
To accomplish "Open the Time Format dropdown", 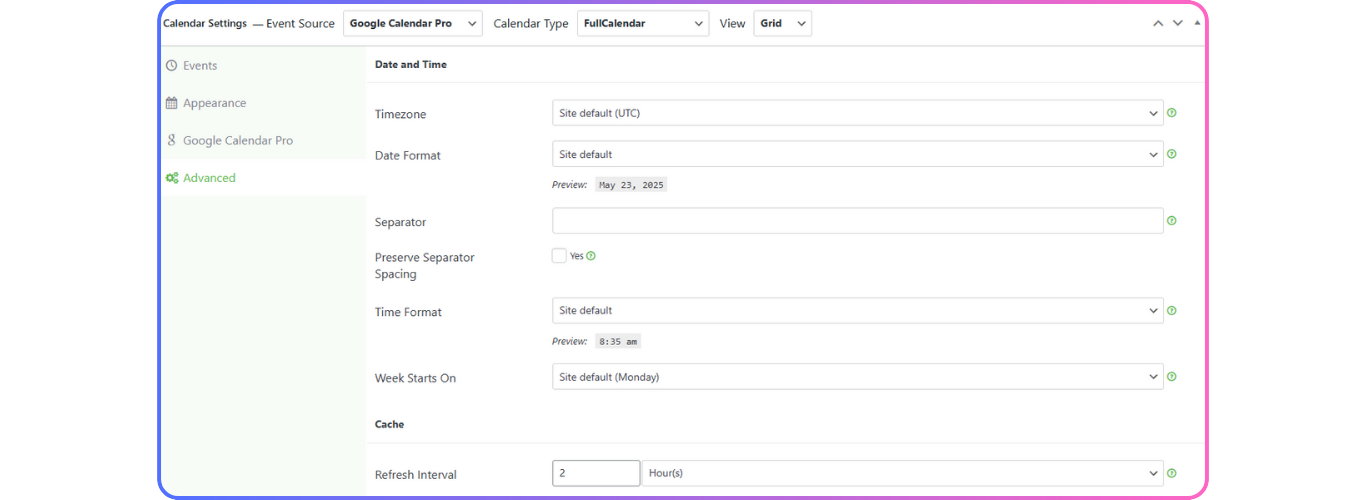I will point(857,310).
